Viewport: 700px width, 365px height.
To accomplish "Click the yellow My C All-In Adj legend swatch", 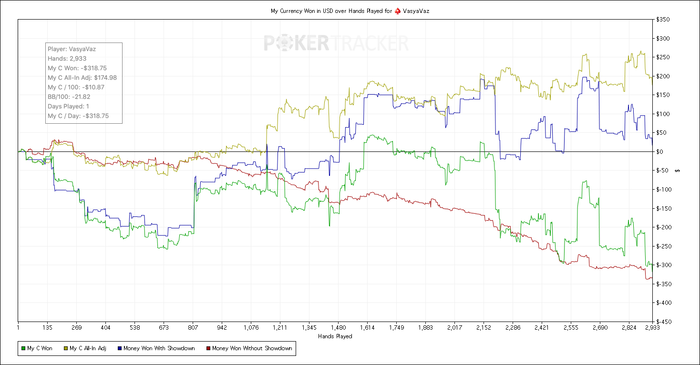I will [x=66, y=348].
